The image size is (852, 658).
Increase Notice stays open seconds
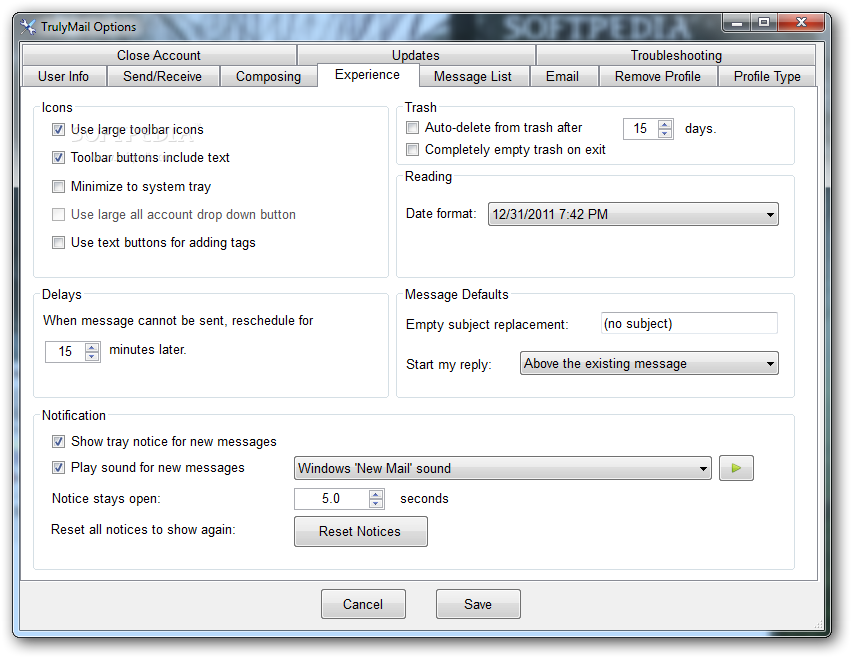click(375, 494)
